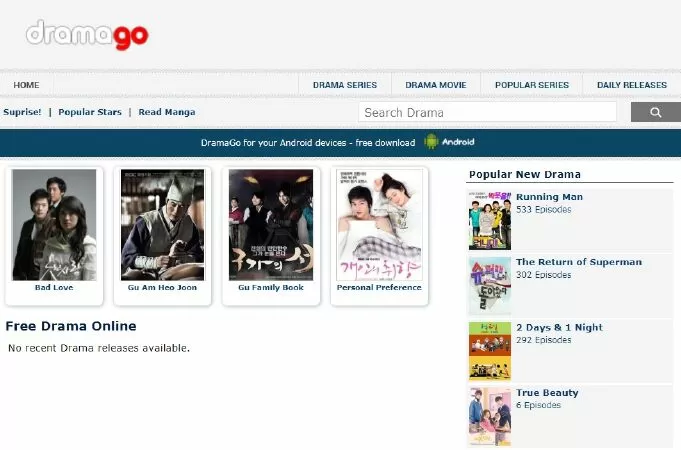This screenshot has width=681, height=450.
Task: Open the DRAMA MOVIE menu
Action: 436,85
